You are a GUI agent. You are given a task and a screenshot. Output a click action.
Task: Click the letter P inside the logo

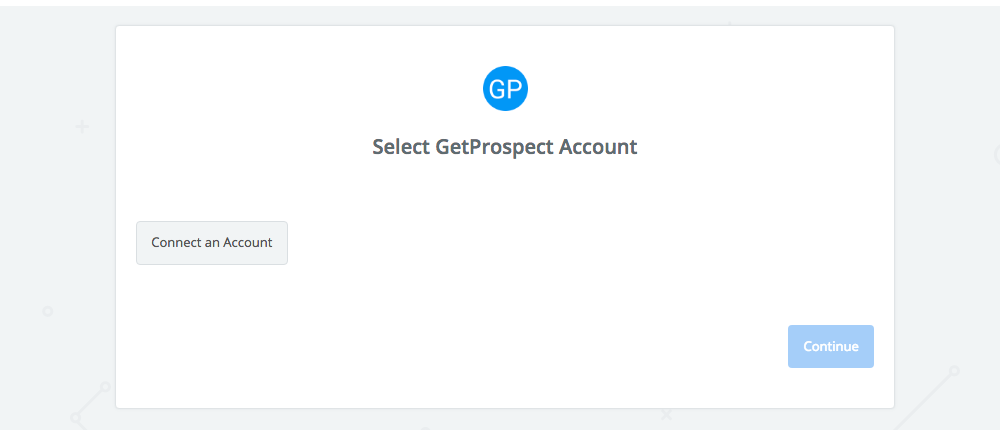coord(514,89)
